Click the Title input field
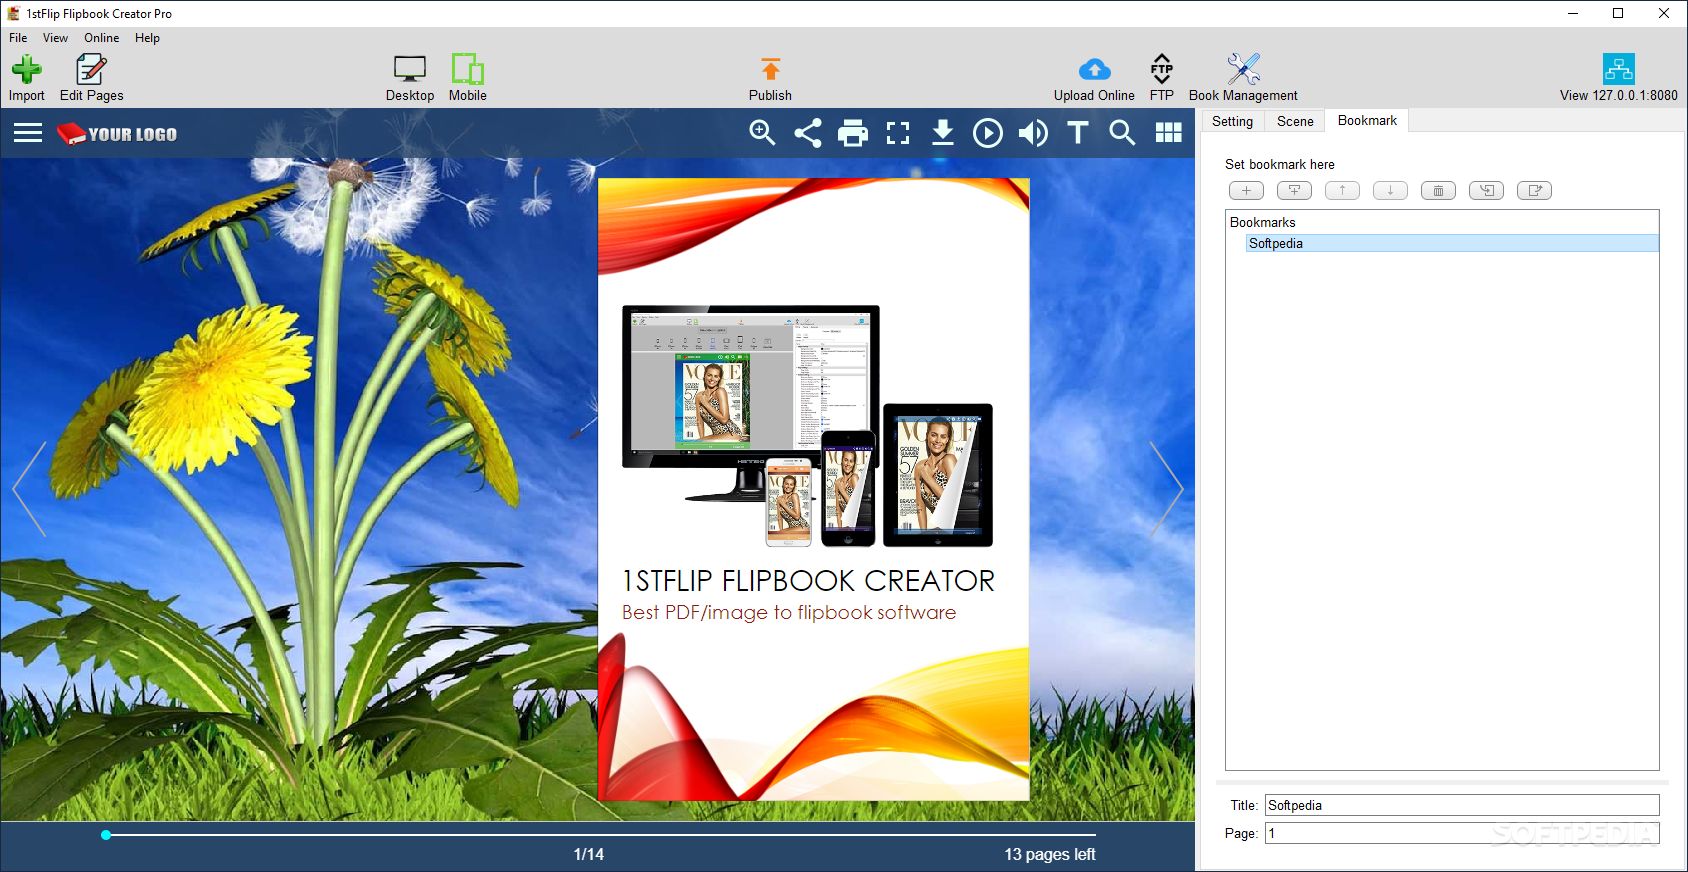 (1462, 805)
